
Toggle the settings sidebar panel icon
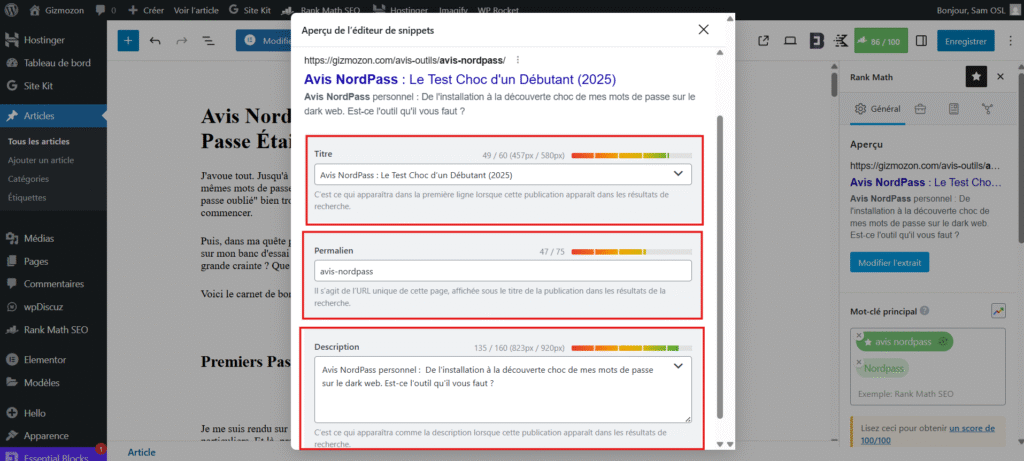(921, 41)
